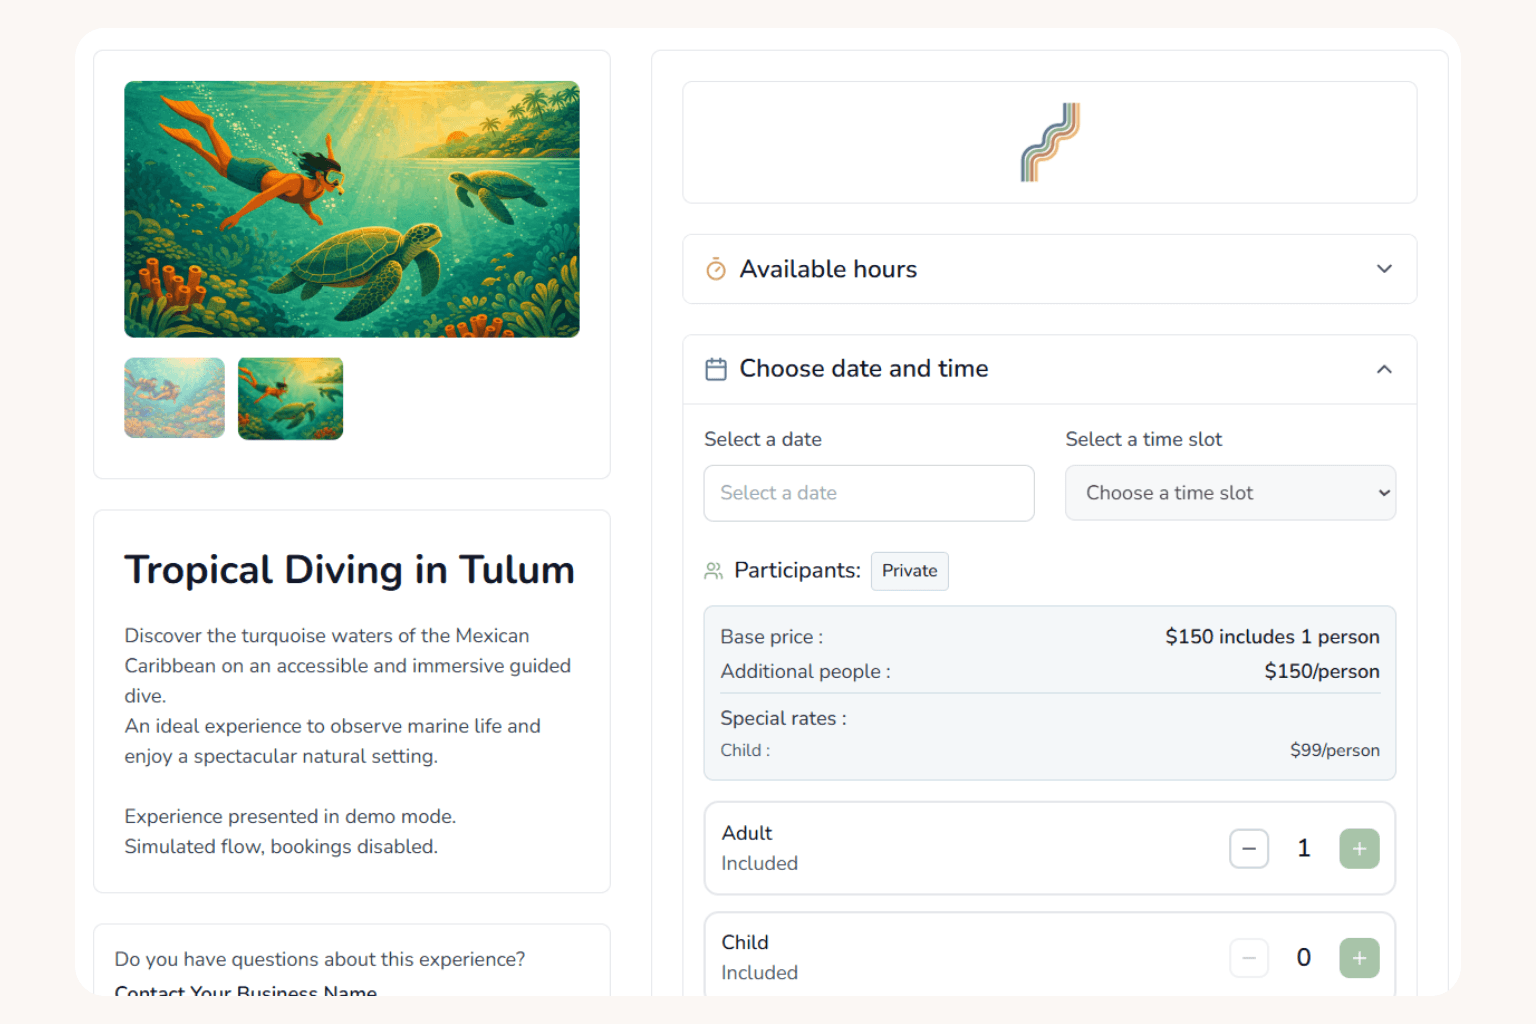Select the first pastel snorkeling thumbnail
Image resolution: width=1536 pixels, height=1024 pixels.
point(174,398)
